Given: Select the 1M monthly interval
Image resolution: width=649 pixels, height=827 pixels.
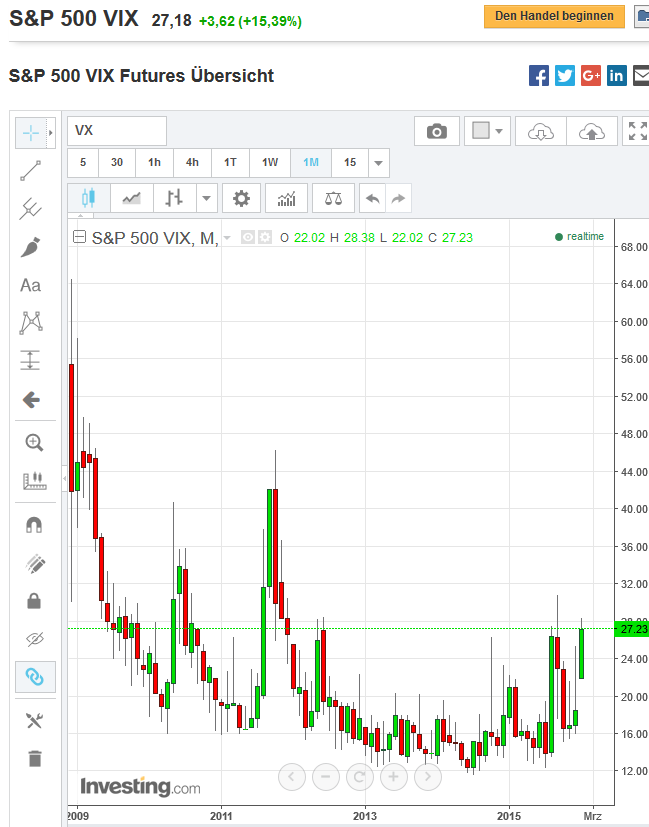Looking at the screenshot, I should [x=311, y=163].
